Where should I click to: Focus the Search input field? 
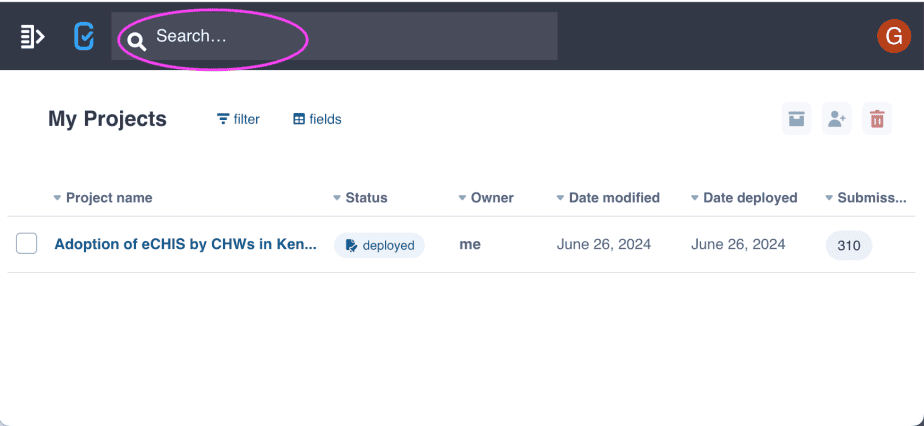(334, 36)
